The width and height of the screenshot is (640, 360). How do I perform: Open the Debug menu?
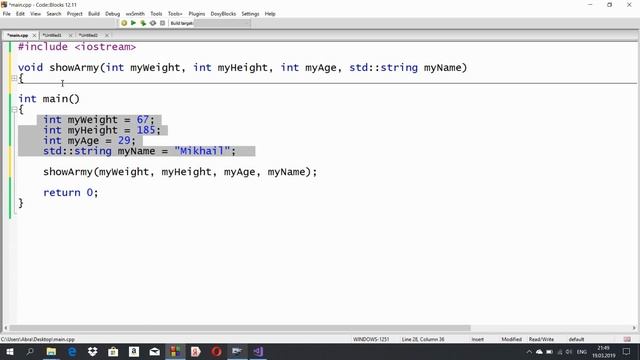pyautogui.click(x=113, y=14)
